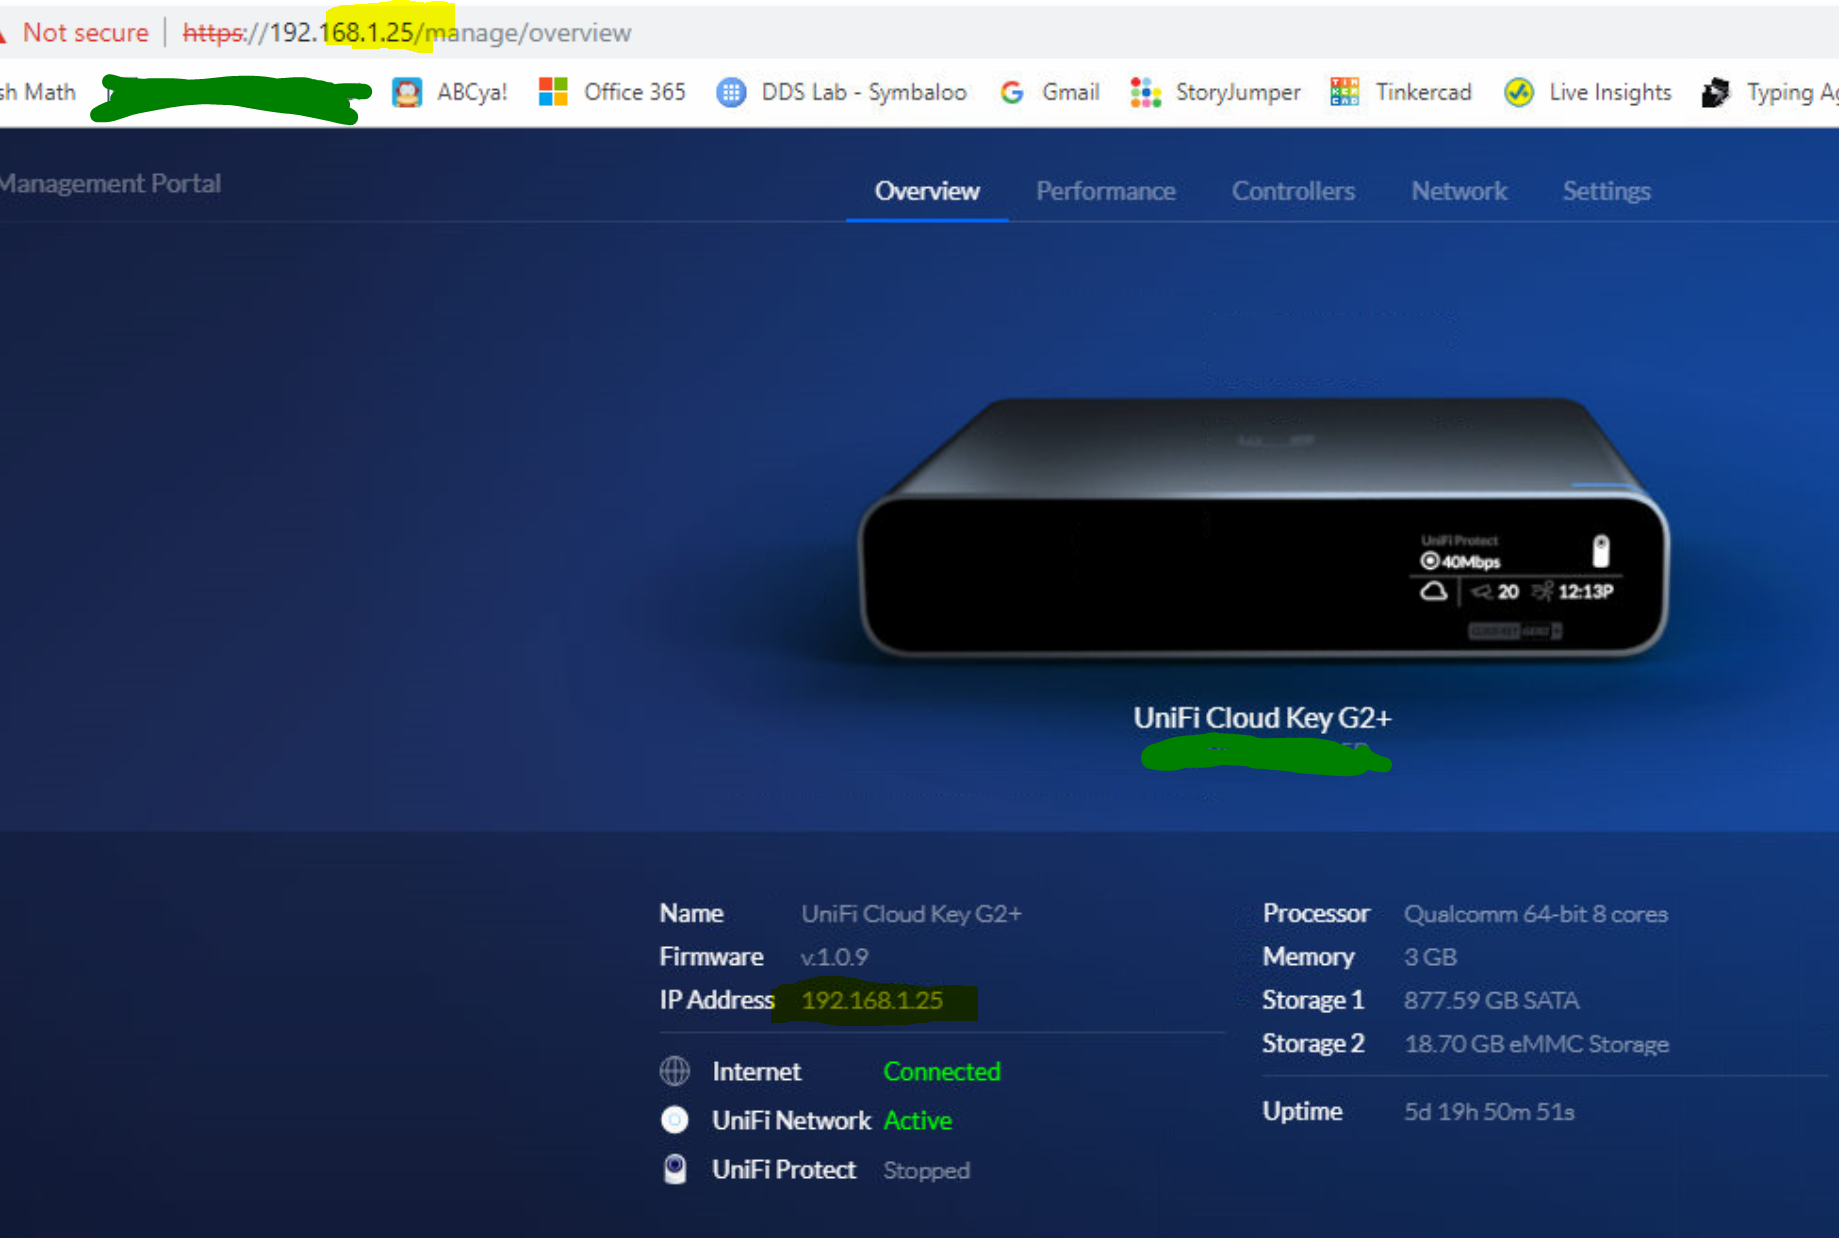Viewport: 1839px width, 1238px height.
Task: Go to the Network tab
Action: [x=1458, y=191]
